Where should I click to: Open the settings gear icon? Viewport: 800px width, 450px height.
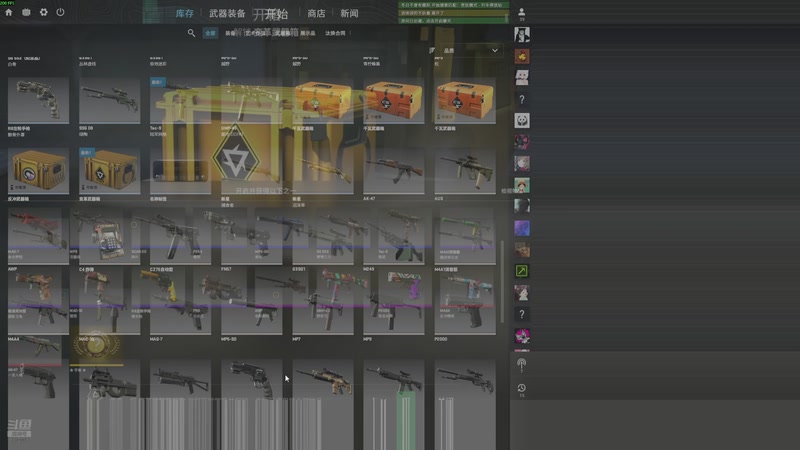pos(43,12)
